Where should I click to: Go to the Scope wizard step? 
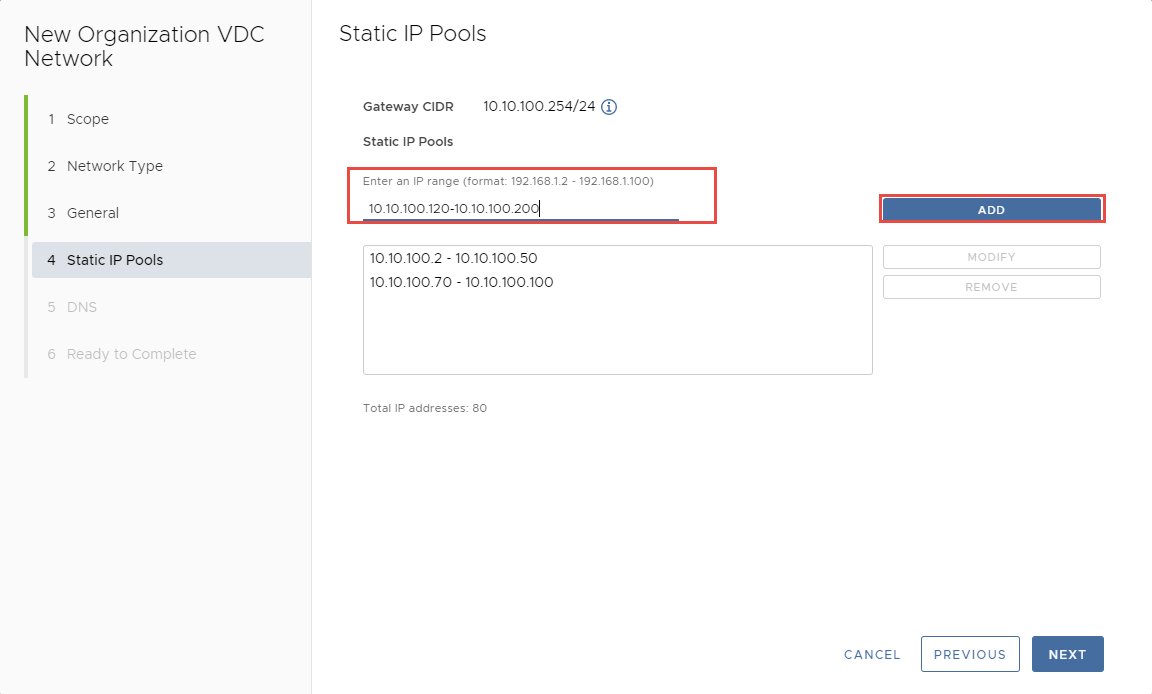point(87,119)
